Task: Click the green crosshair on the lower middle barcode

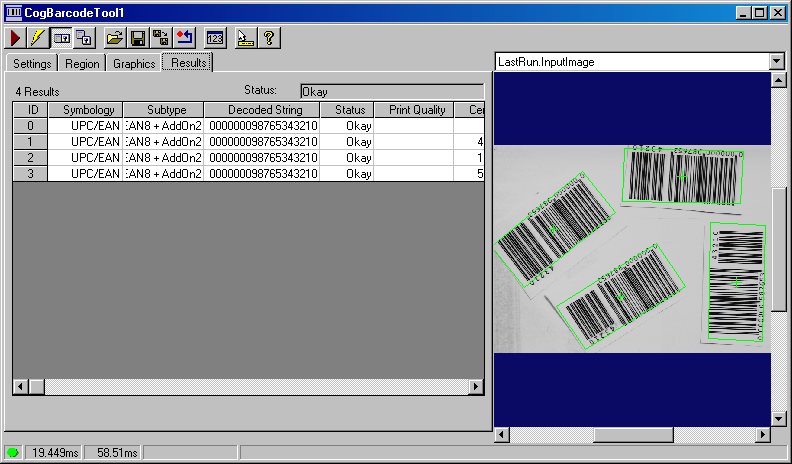Action: 621,297
